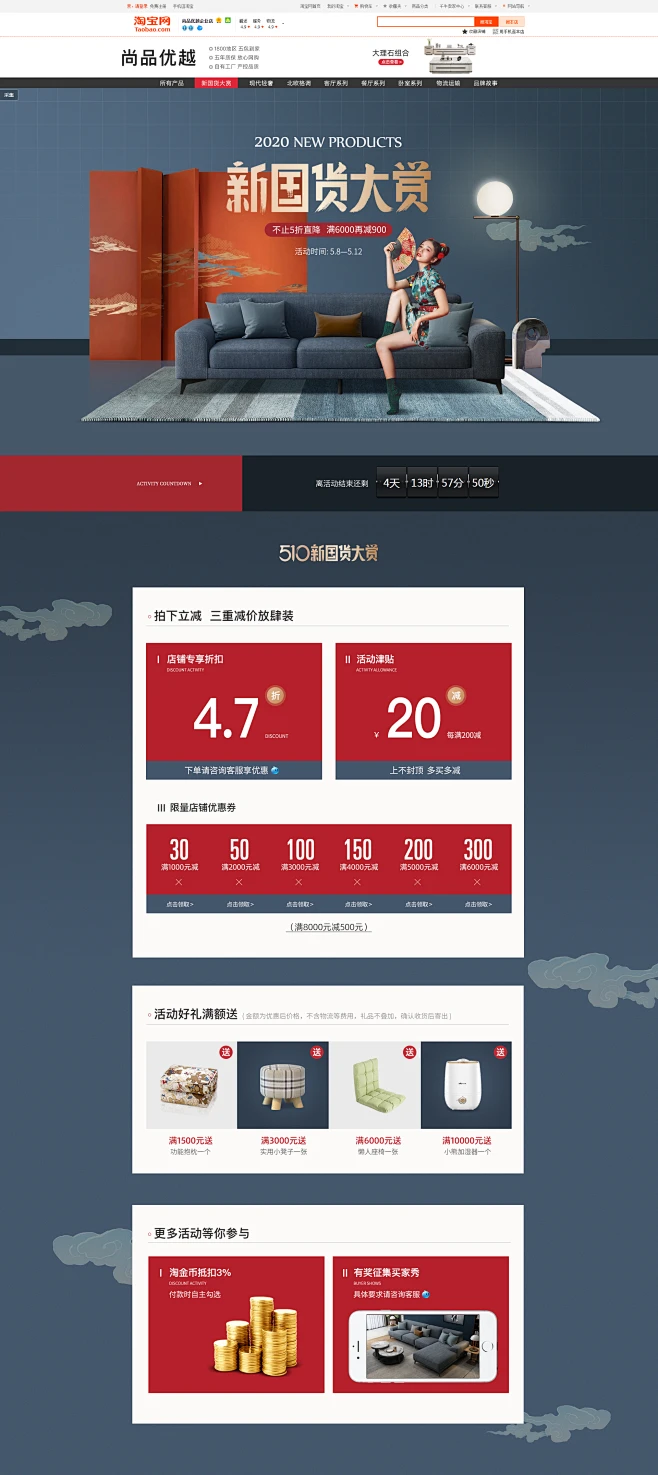Click the search-this-shop button beside search

(x=512, y=21)
